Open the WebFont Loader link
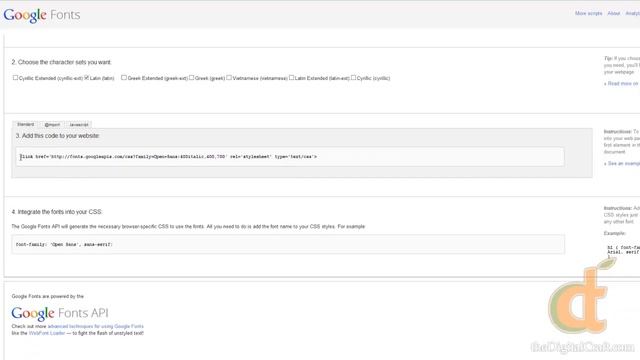640x360 pixels. tap(47, 333)
